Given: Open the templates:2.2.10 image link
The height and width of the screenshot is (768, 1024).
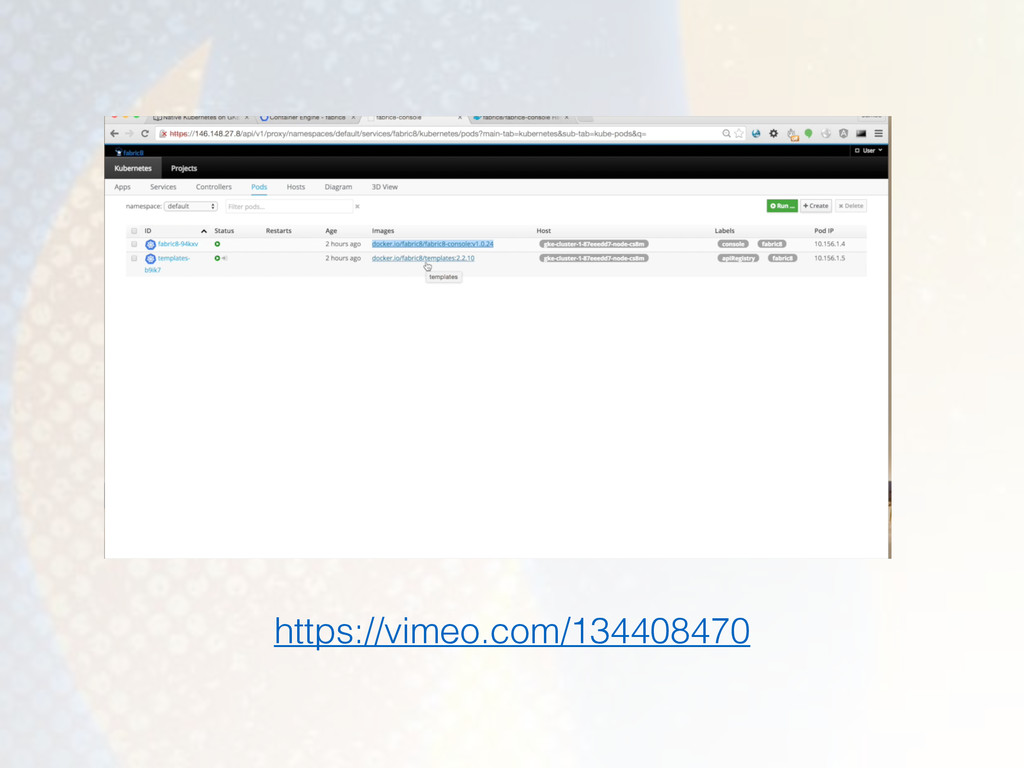Looking at the screenshot, I should (x=423, y=259).
